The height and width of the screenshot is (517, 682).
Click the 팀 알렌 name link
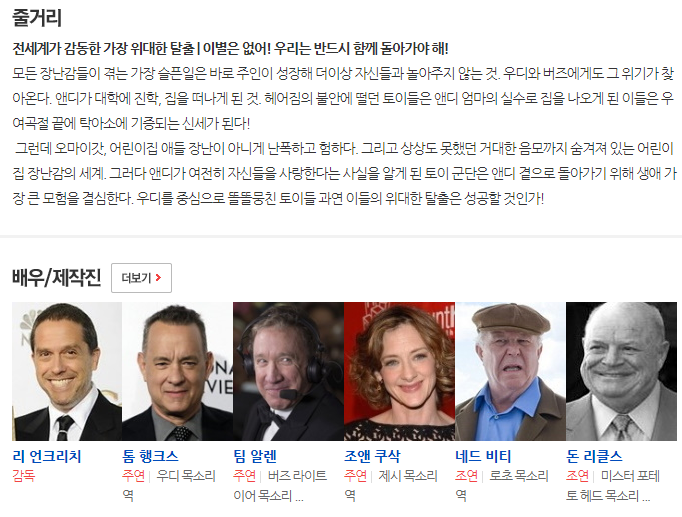coord(255,456)
